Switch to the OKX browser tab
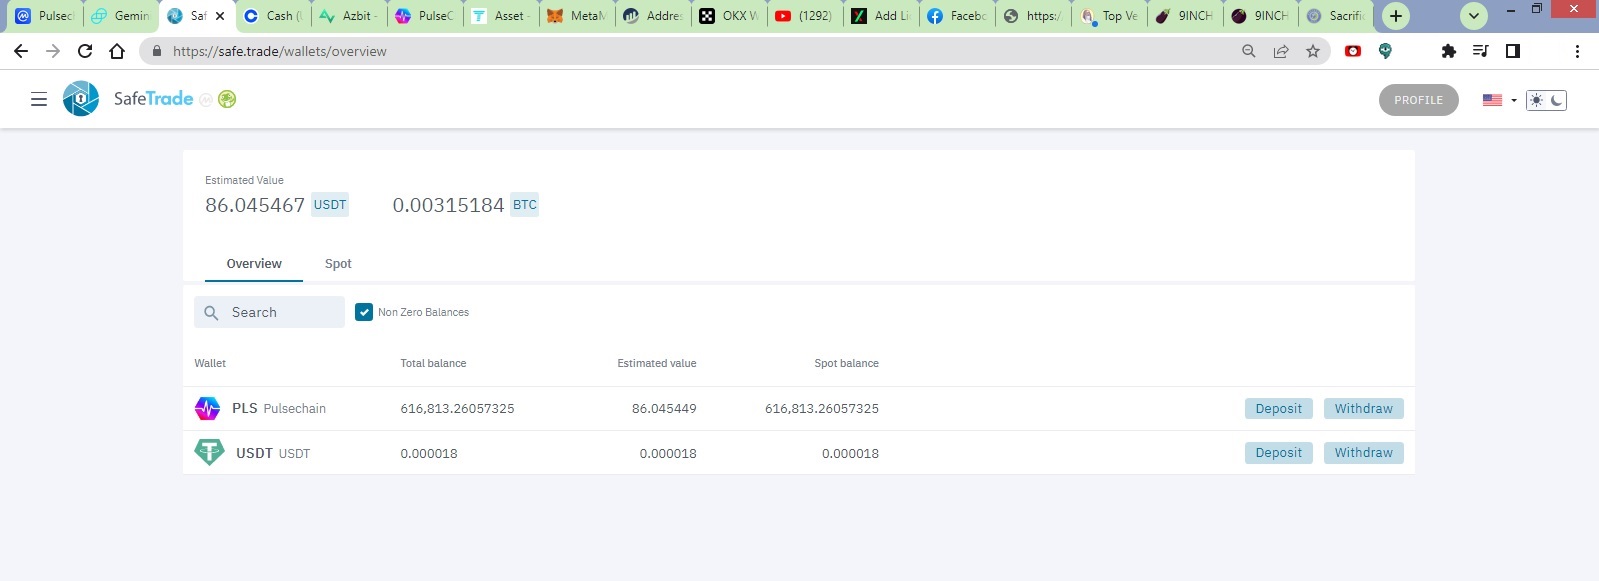1599x581 pixels. click(x=729, y=16)
